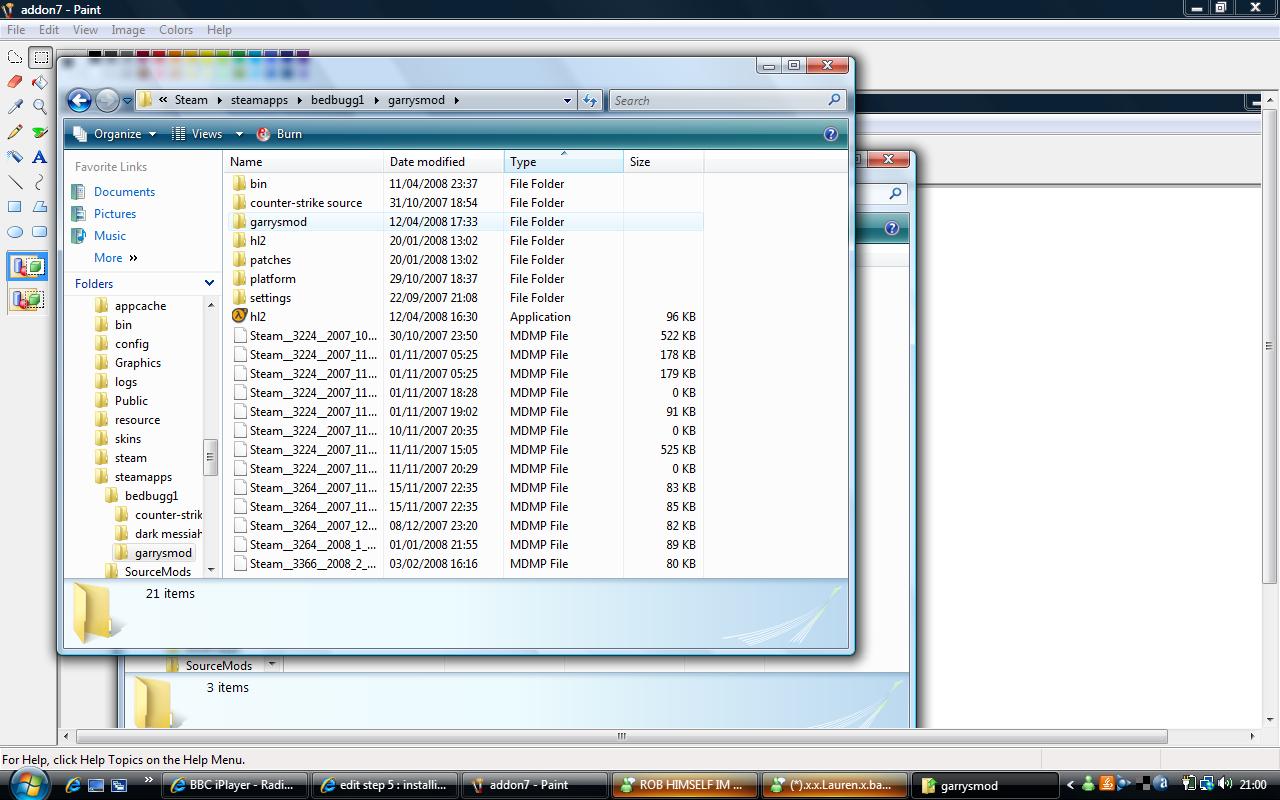Open the address bar history dropdown
The height and width of the screenshot is (800, 1280).
[x=567, y=100]
